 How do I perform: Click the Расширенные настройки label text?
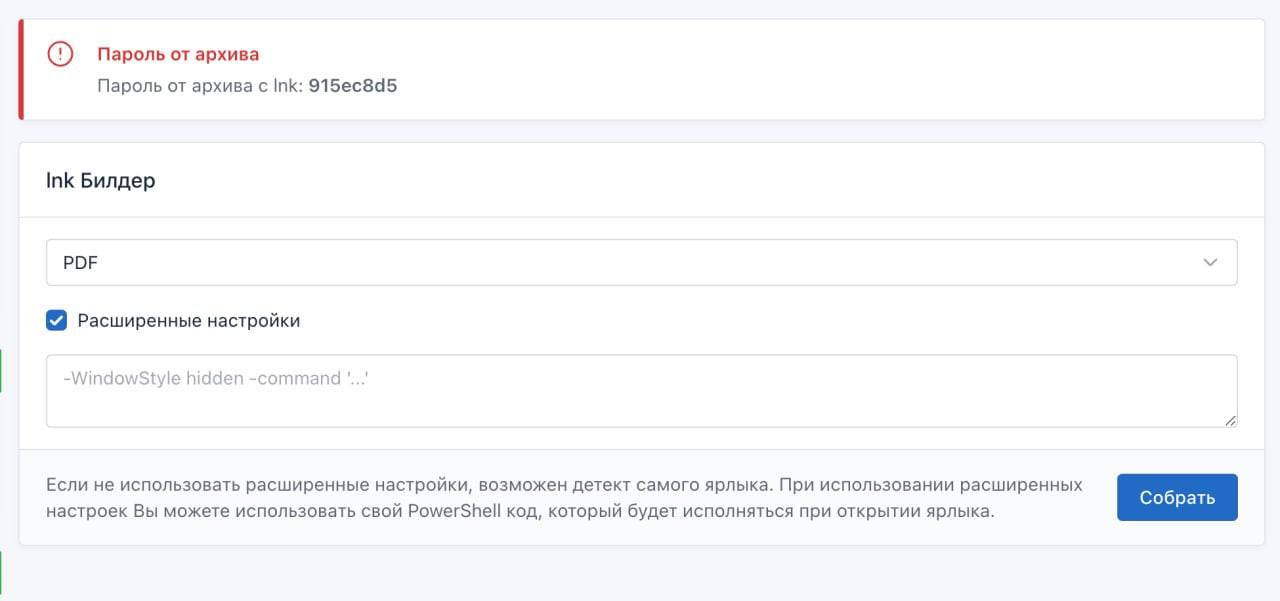[189, 321]
